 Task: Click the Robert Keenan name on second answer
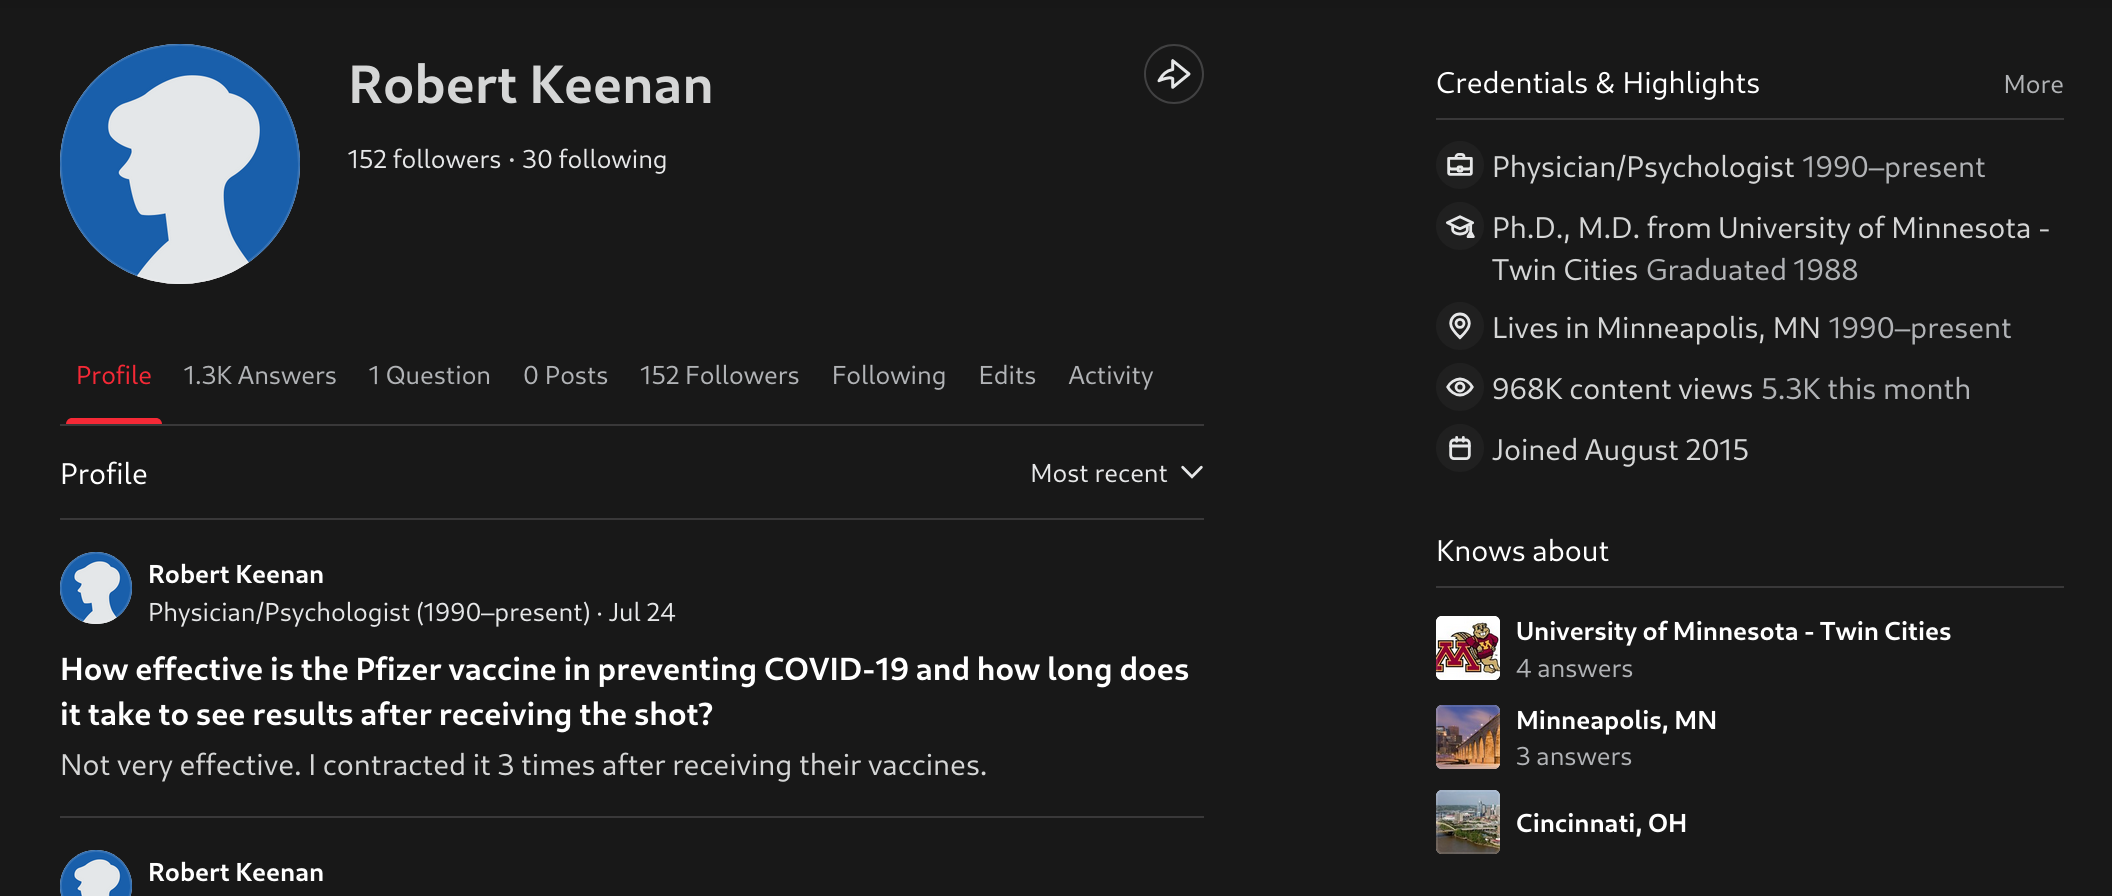pyautogui.click(x=236, y=873)
